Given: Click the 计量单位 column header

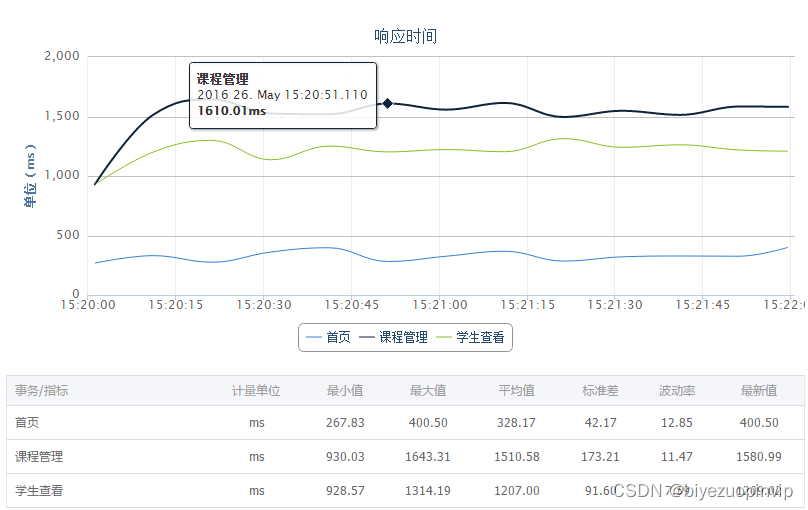Looking at the screenshot, I should (256, 390).
